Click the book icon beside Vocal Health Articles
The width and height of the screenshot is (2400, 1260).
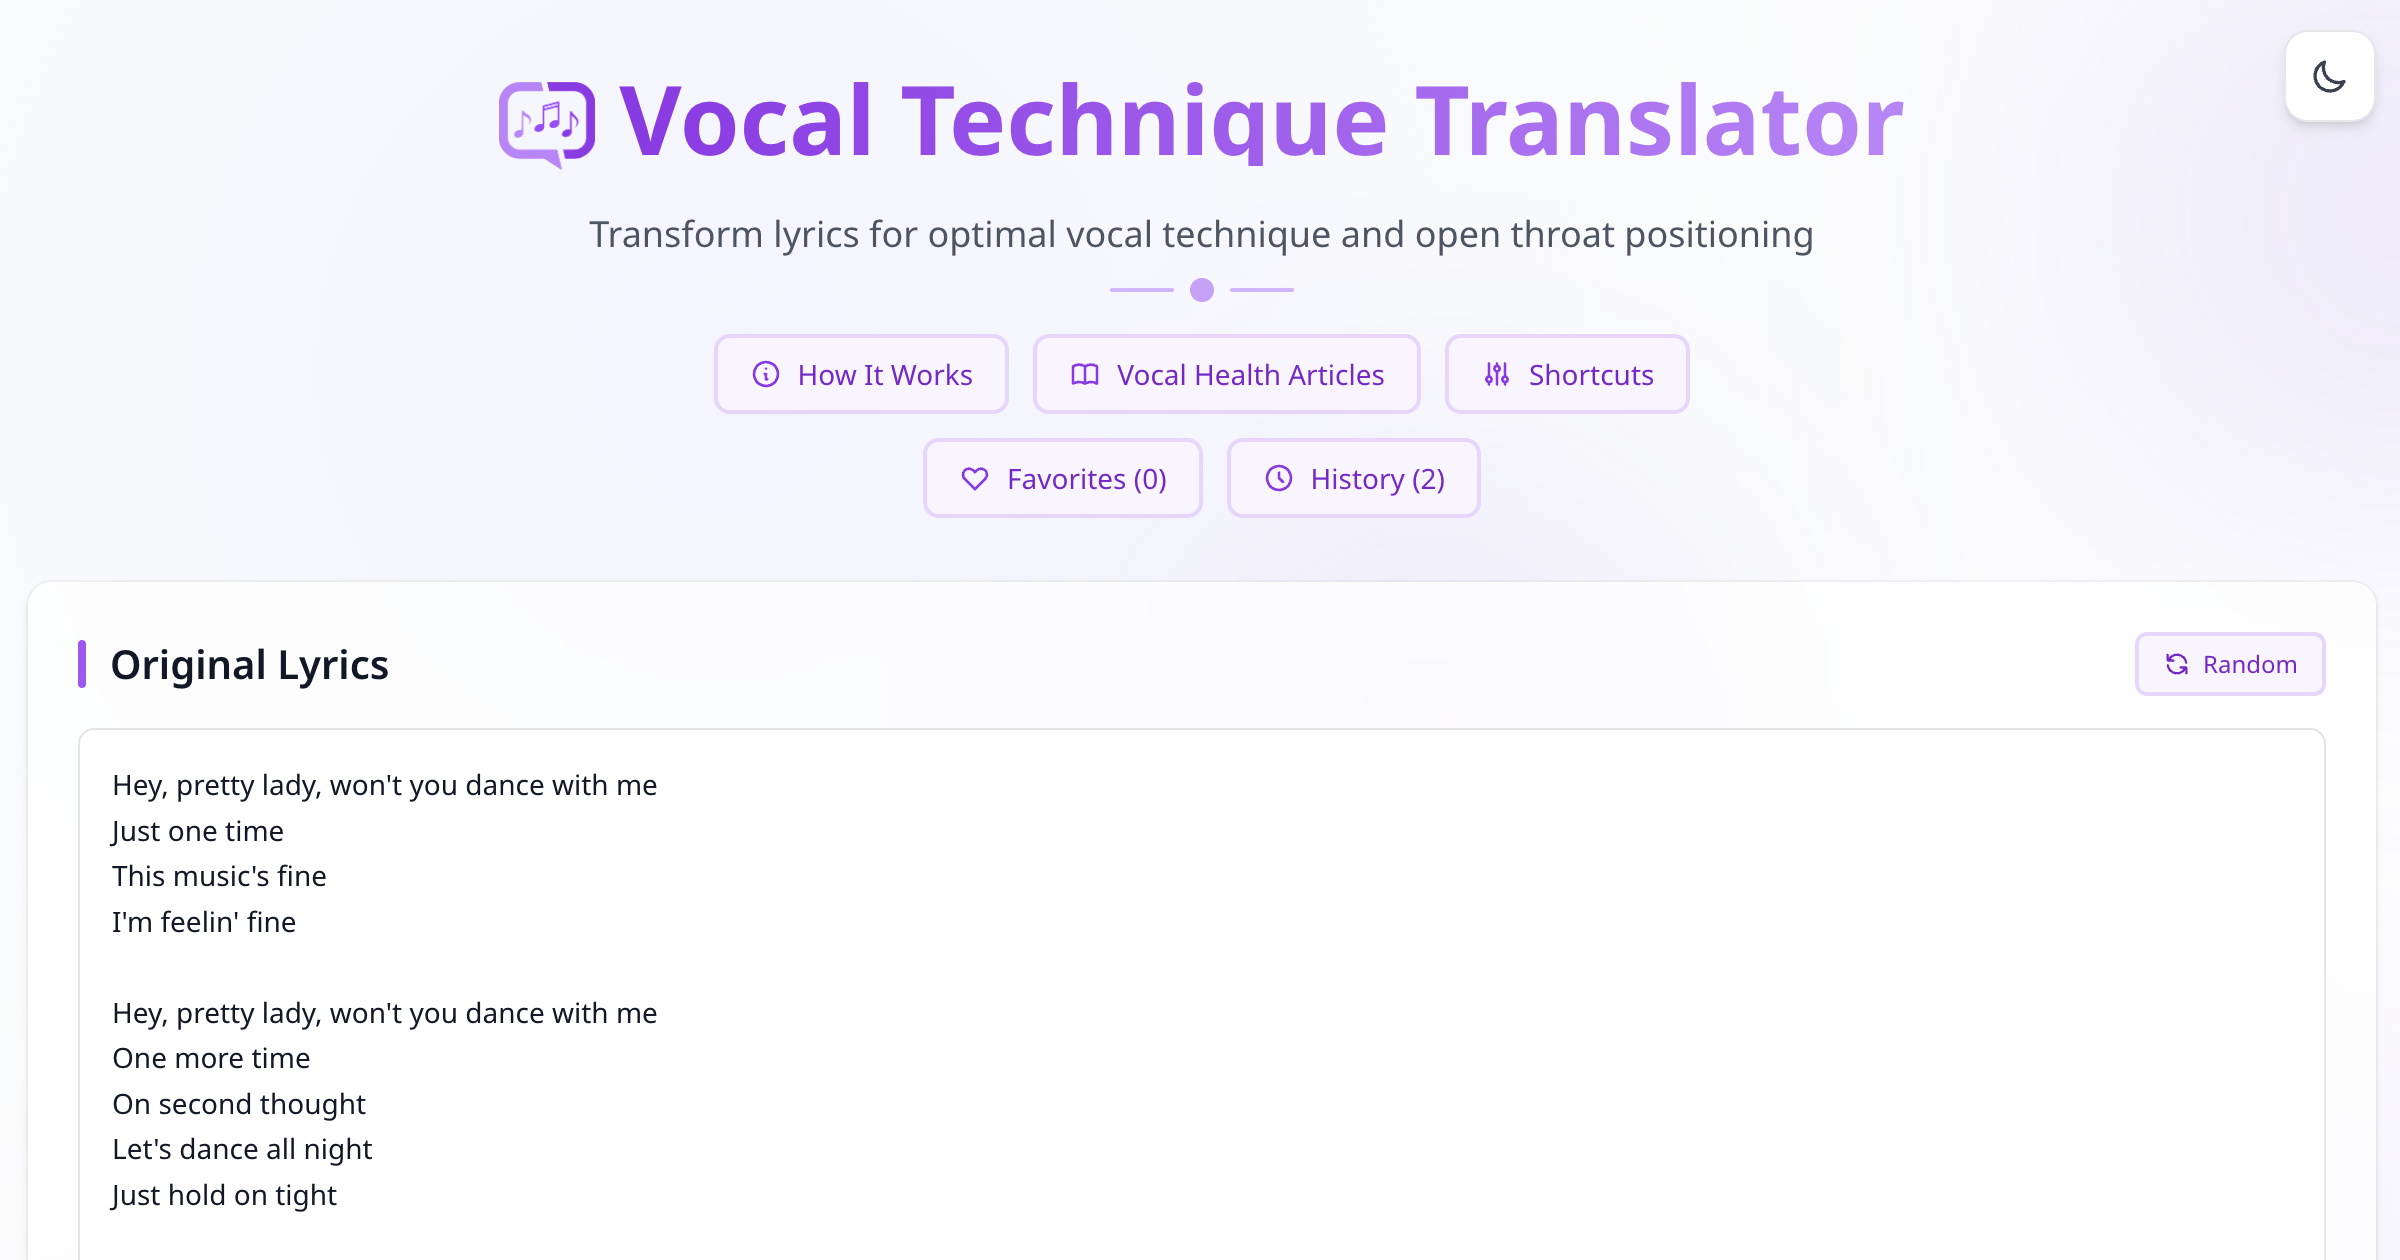click(x=1083, y=374)
